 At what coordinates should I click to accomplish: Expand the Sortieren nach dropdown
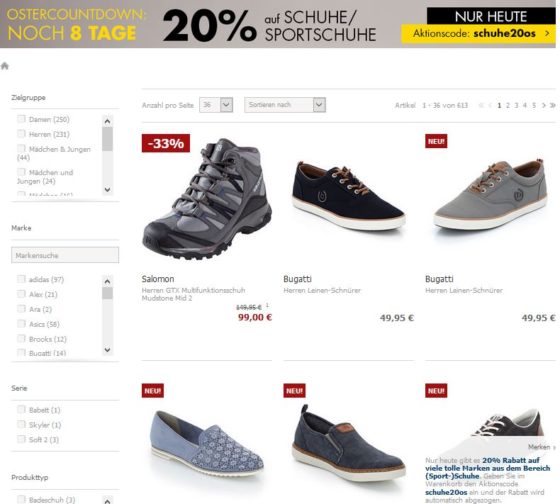coord(285,105)
